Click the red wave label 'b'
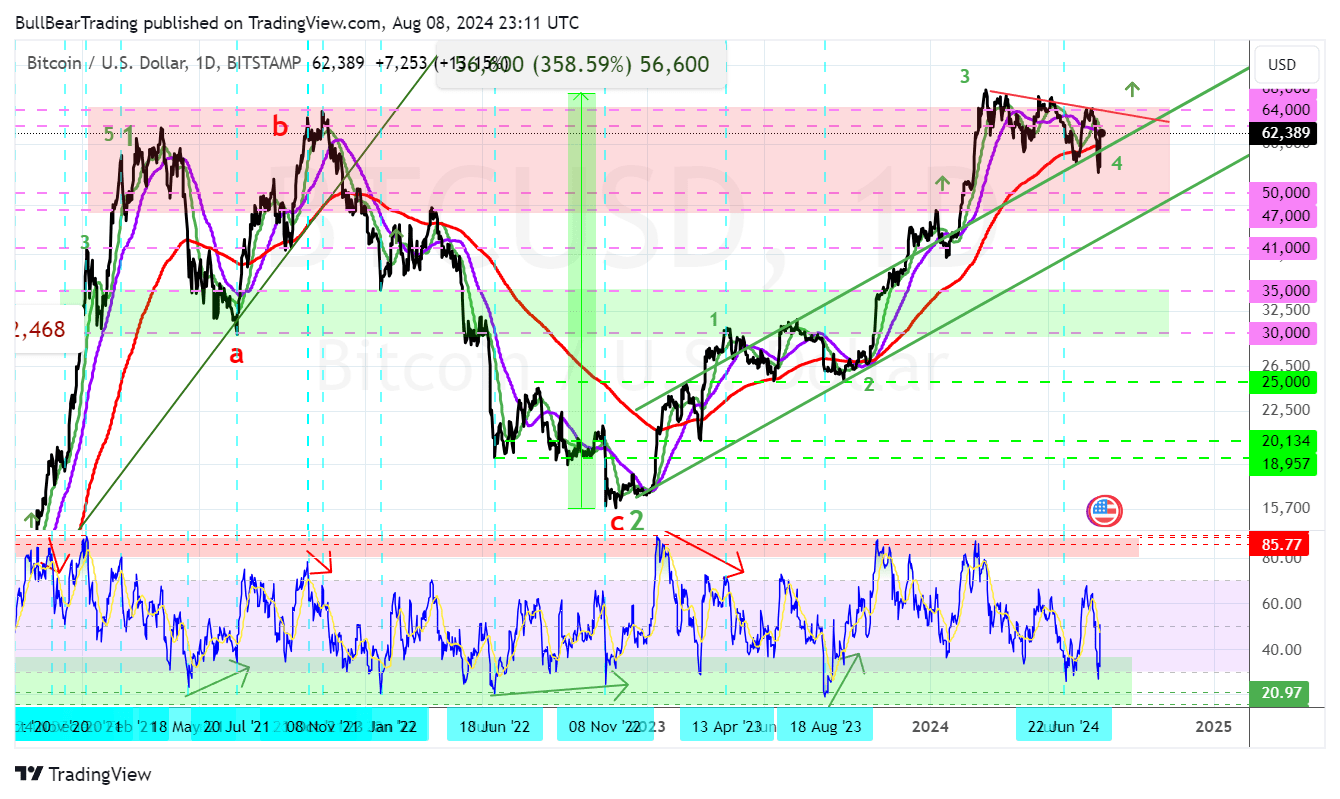Image resolution: width=1340 pixels, height=799 pixels. [x=281, y=125]
